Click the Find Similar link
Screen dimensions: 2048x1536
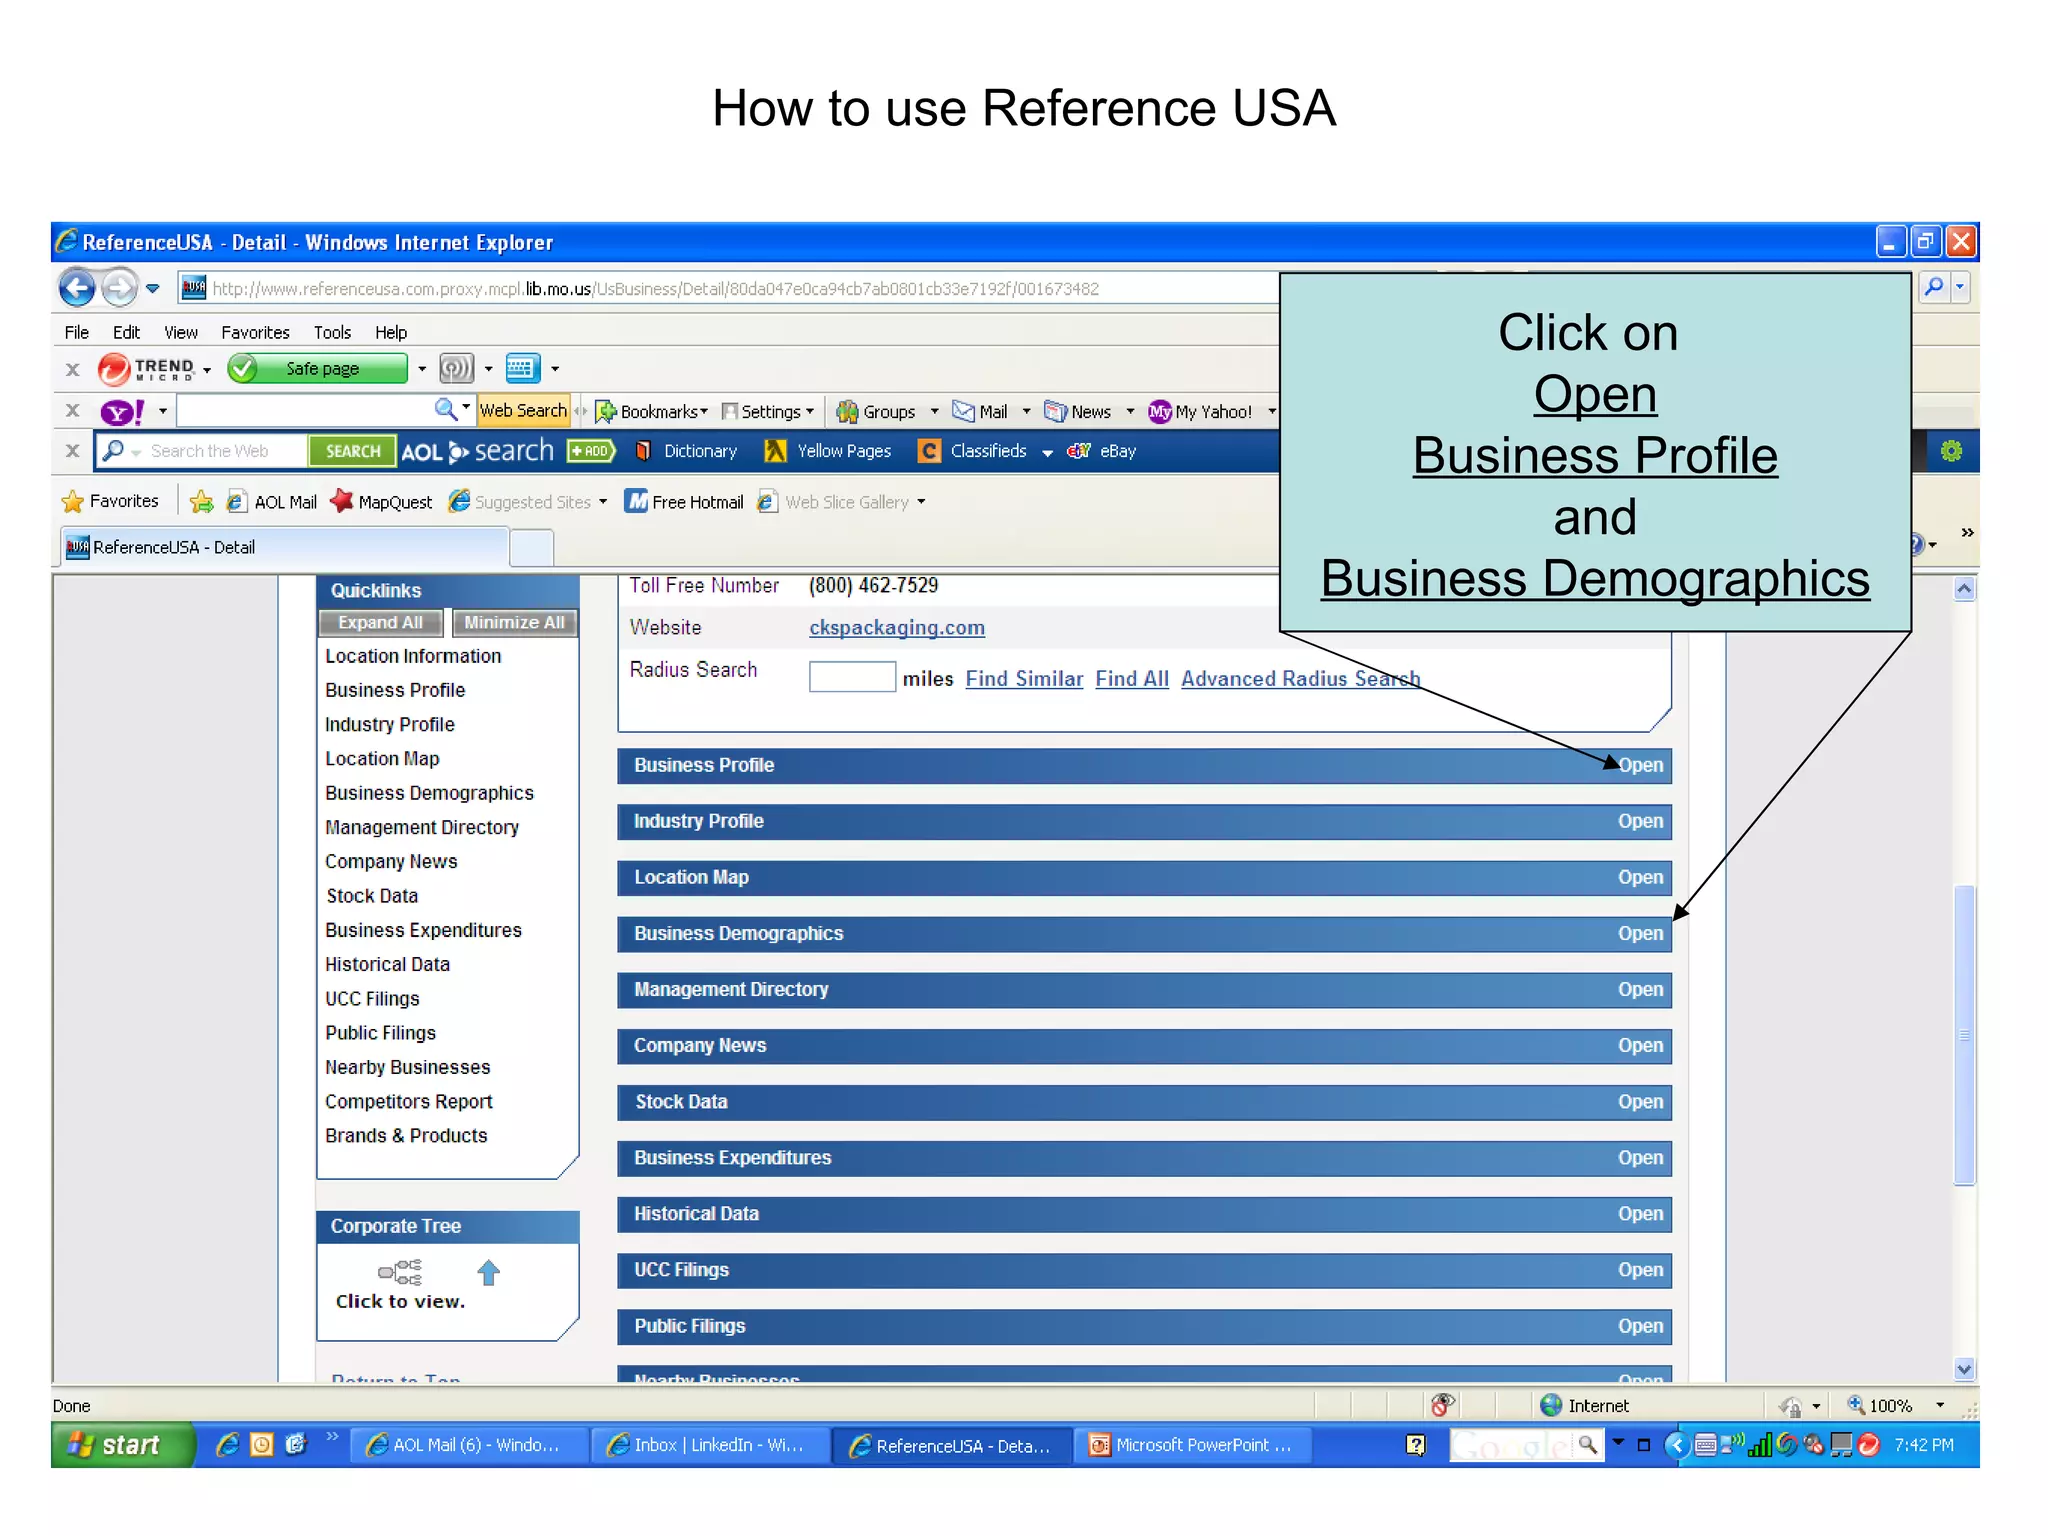point(1024,678)
